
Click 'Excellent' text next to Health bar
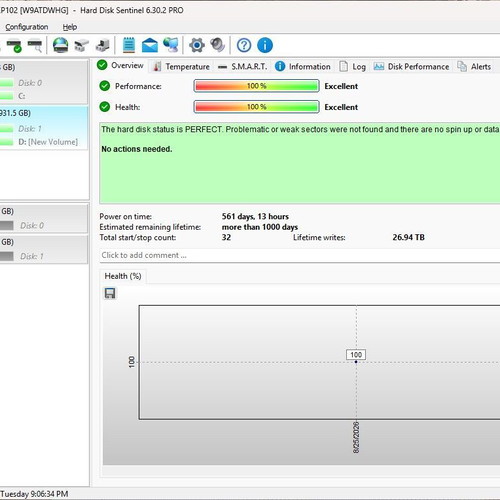tap(341, 107)
